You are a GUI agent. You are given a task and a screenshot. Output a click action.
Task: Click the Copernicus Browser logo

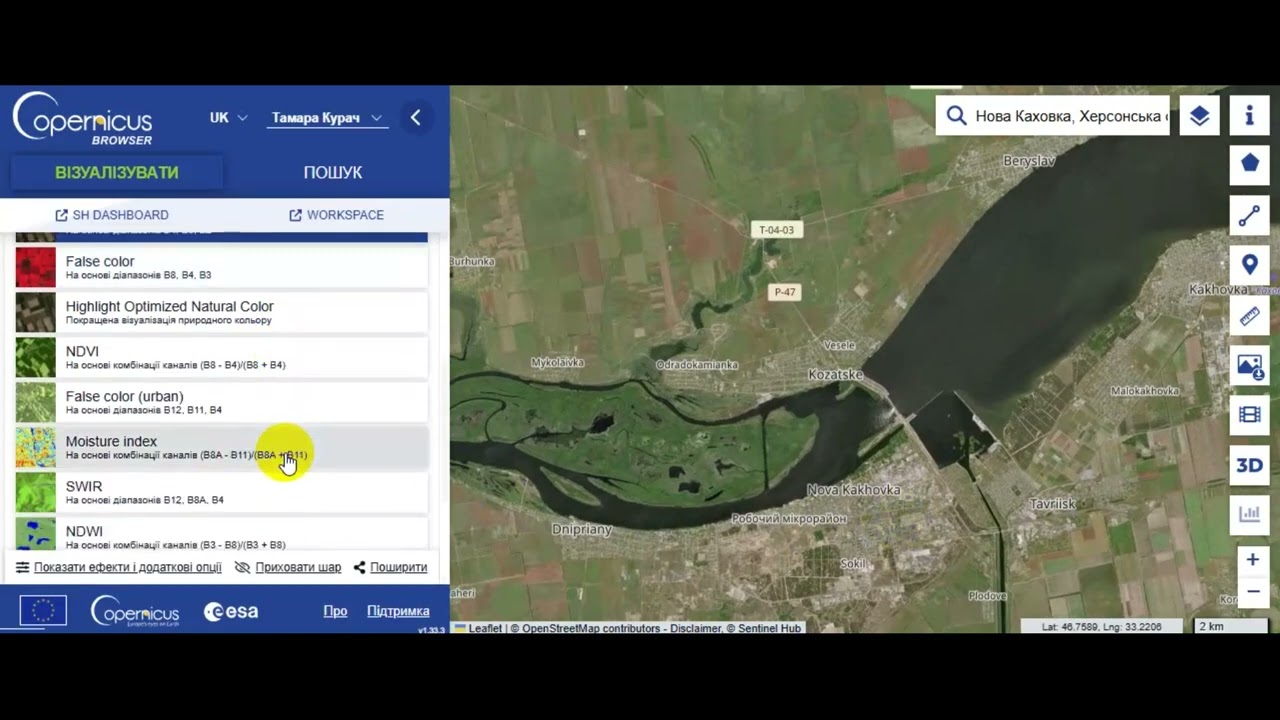point(82,119)
